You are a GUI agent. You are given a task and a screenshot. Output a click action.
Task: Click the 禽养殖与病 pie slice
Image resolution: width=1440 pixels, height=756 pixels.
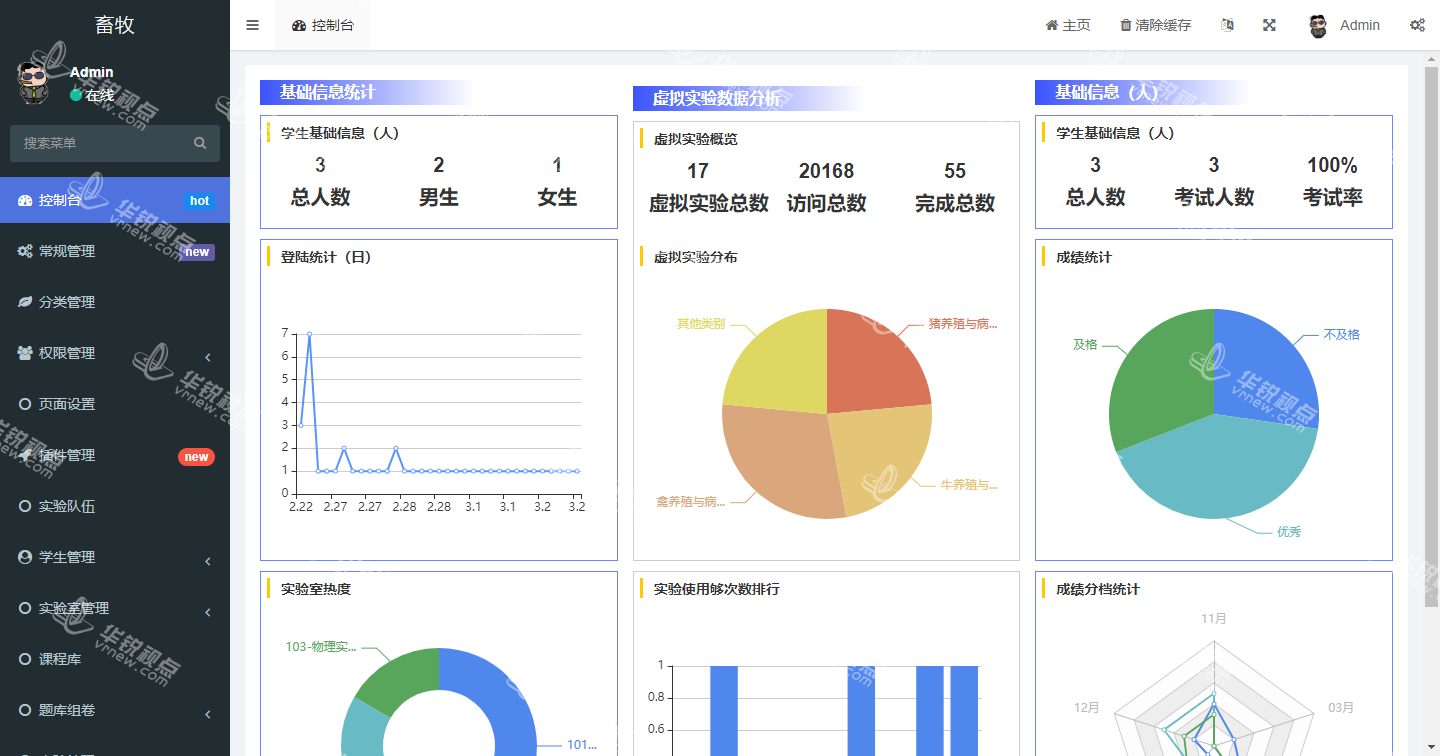[780, 461]
